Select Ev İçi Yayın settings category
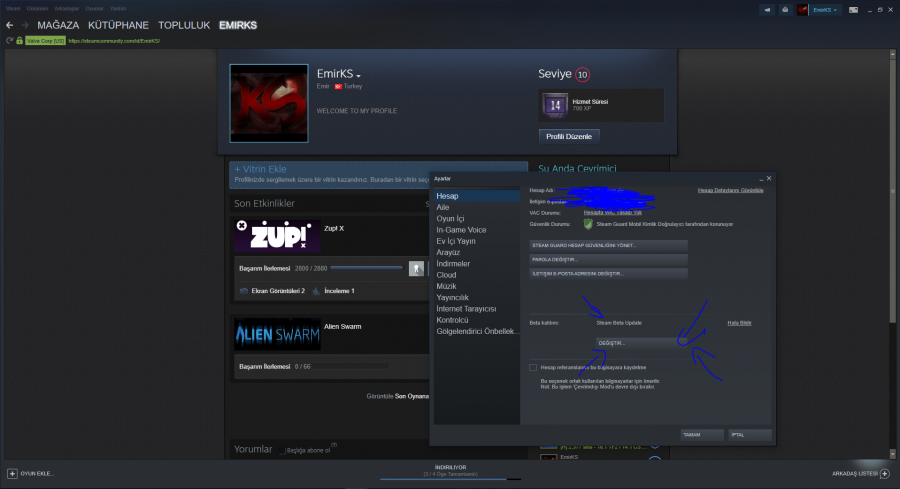The width and height of the screenshot is (900, 489). 477,241
